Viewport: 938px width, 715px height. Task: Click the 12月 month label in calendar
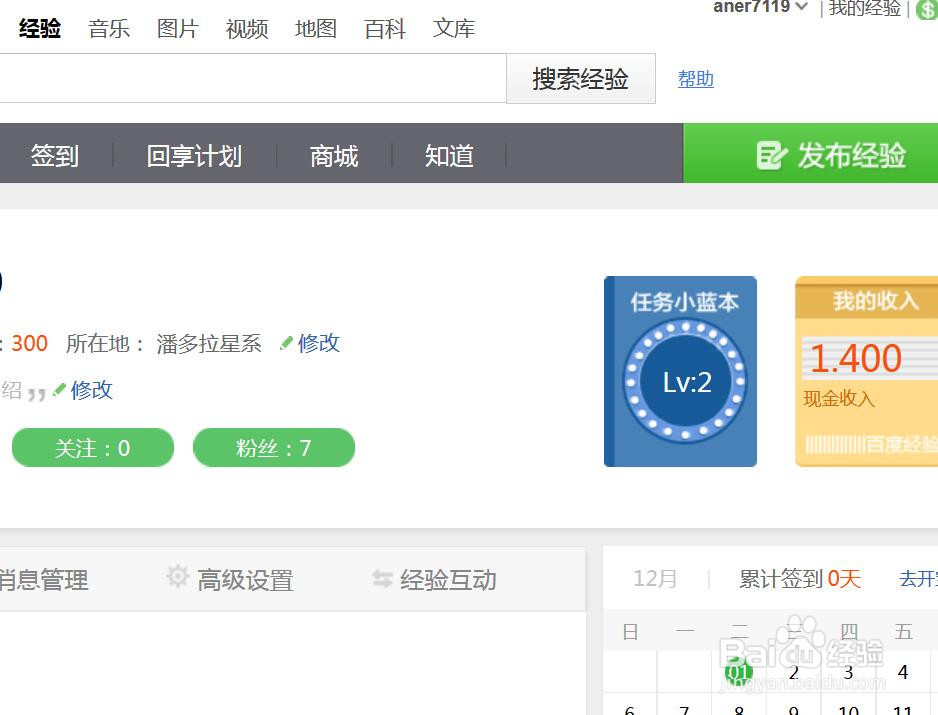(655, 579)
